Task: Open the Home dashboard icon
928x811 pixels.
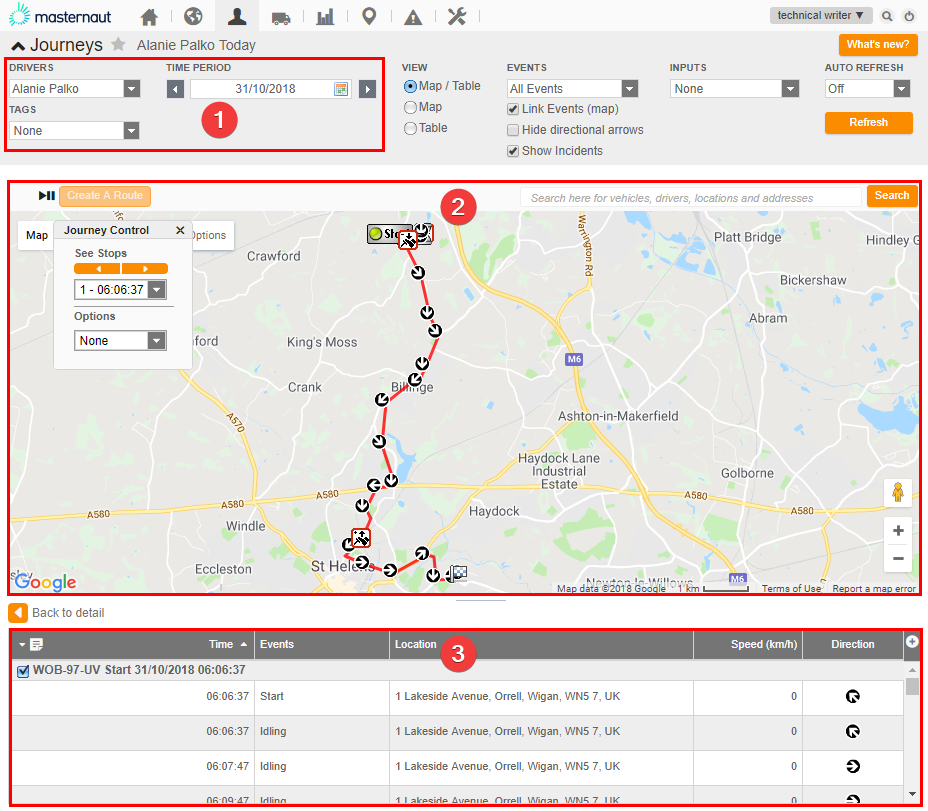Action: 149,17
